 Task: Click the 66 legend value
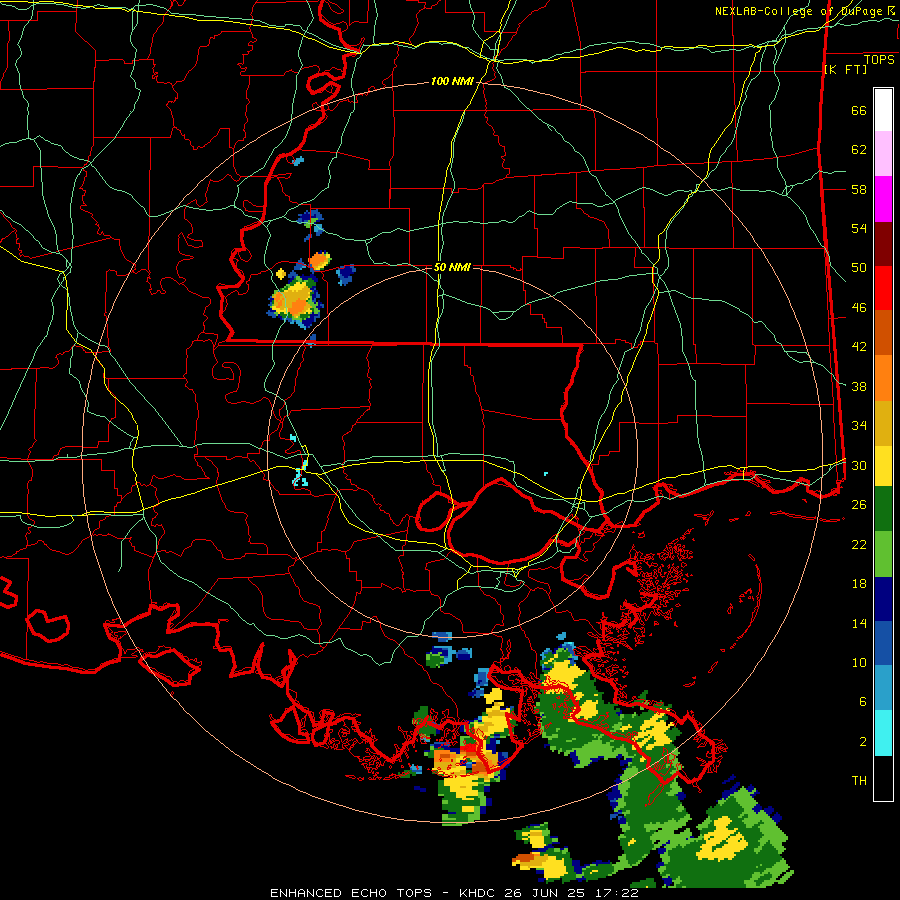(x=859, y=110)
